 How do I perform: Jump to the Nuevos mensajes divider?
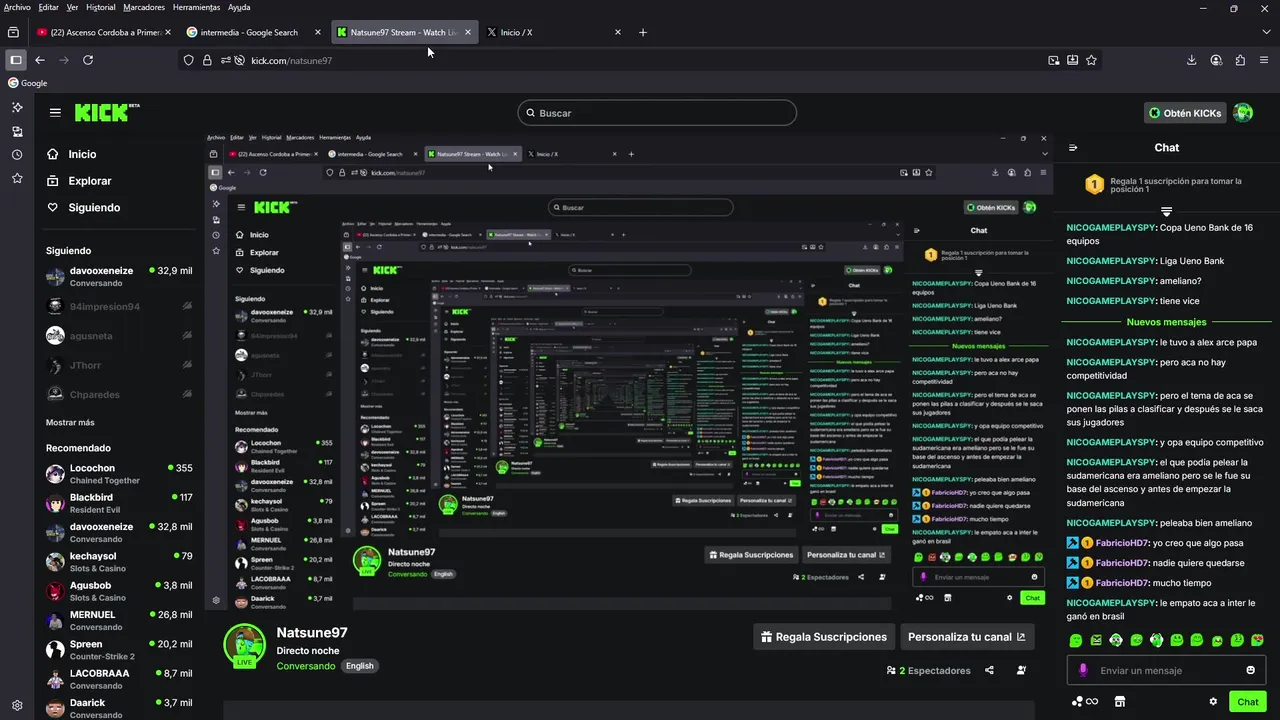[1166, 322]
